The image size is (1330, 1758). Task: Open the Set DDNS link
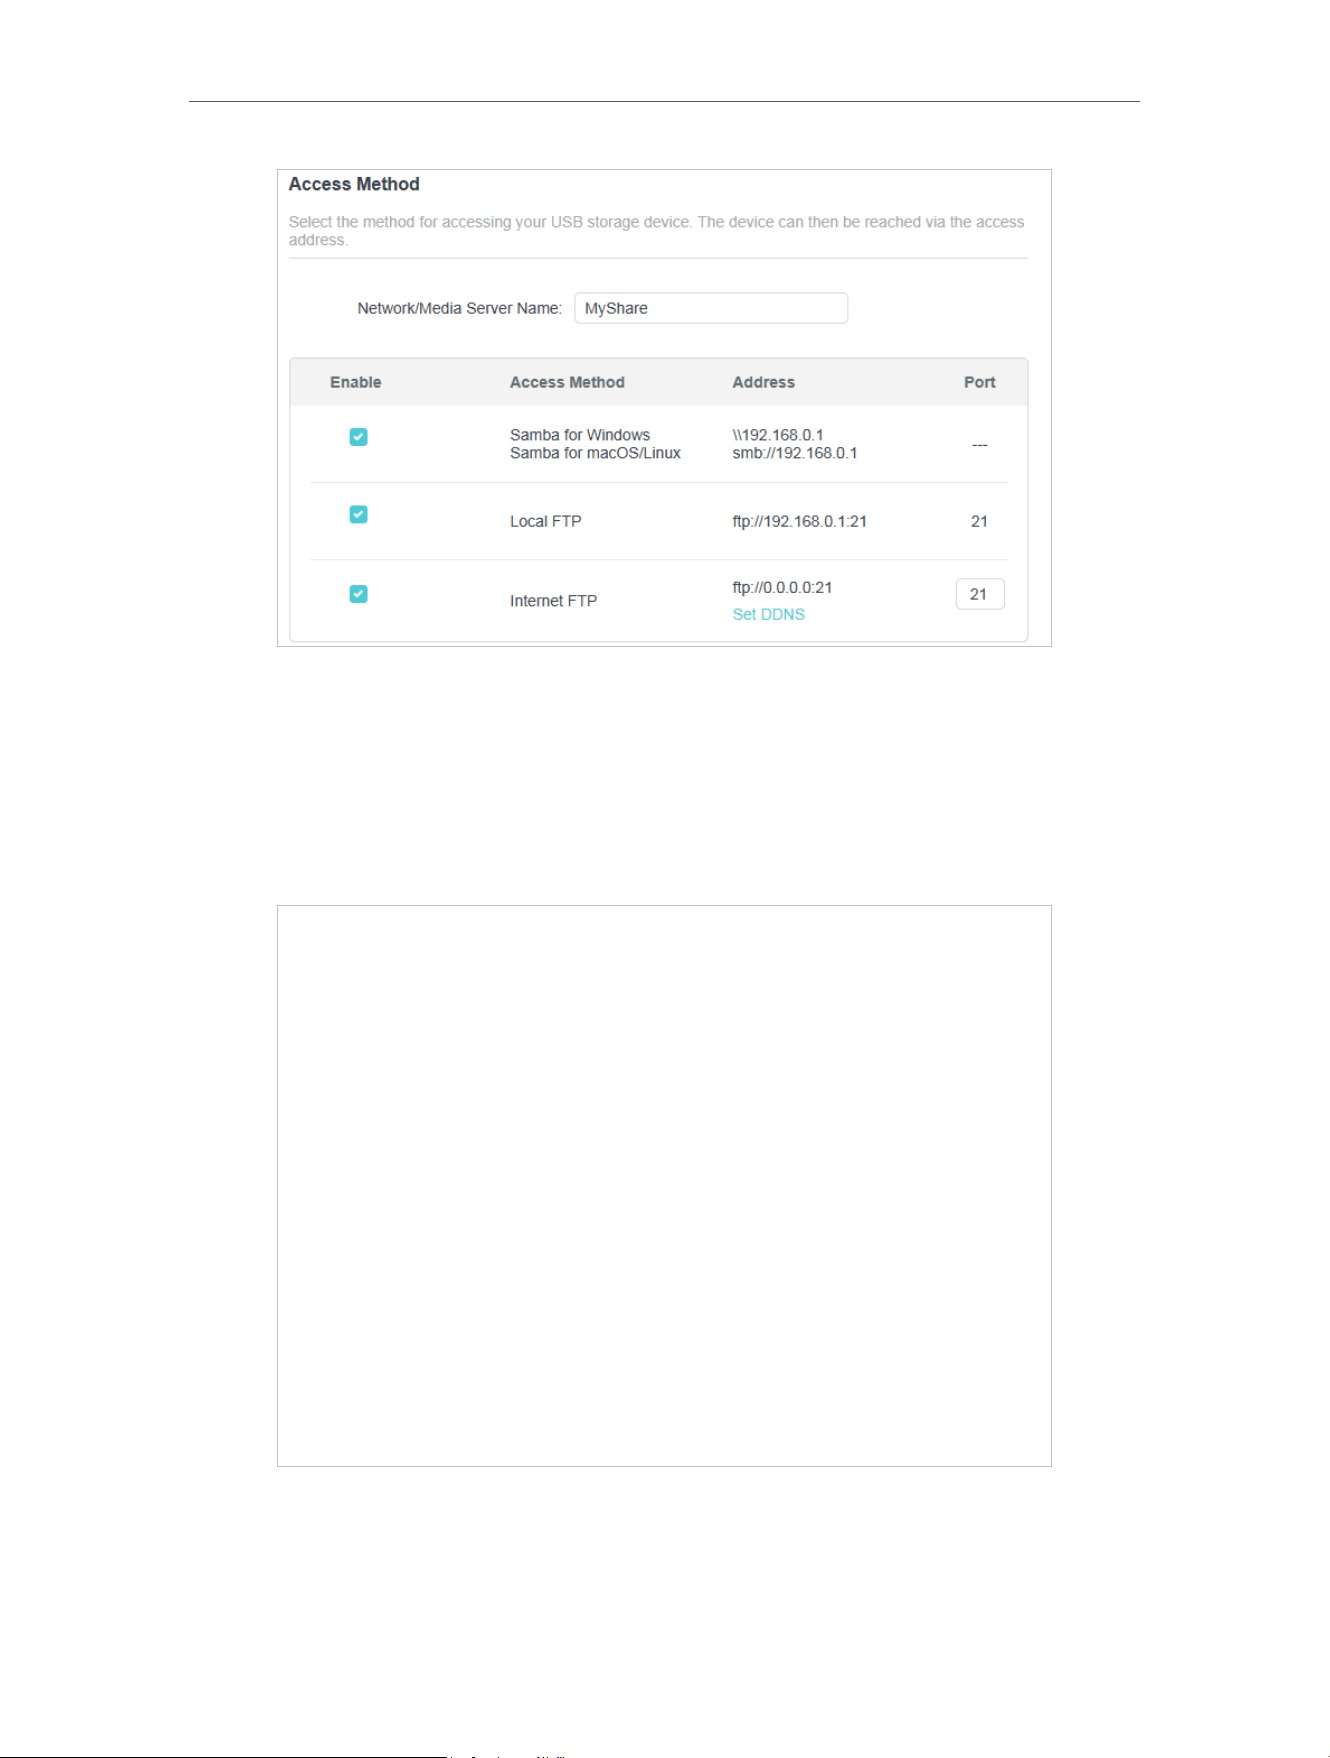tap(768, 614)
